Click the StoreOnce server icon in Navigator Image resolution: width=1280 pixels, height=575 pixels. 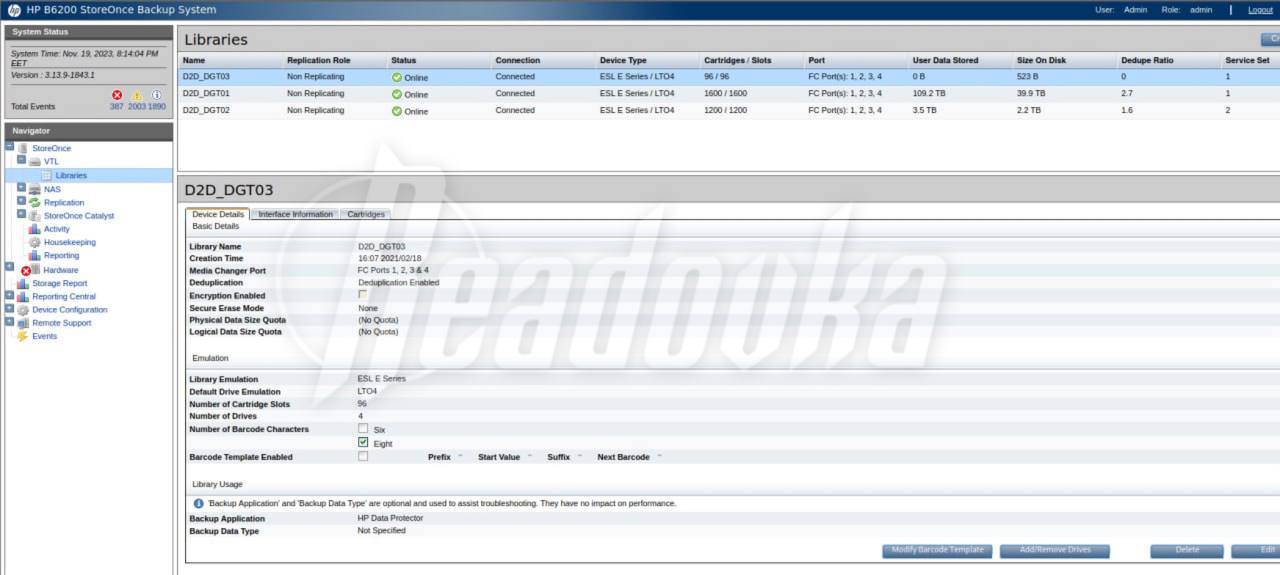tap(23, 148)
